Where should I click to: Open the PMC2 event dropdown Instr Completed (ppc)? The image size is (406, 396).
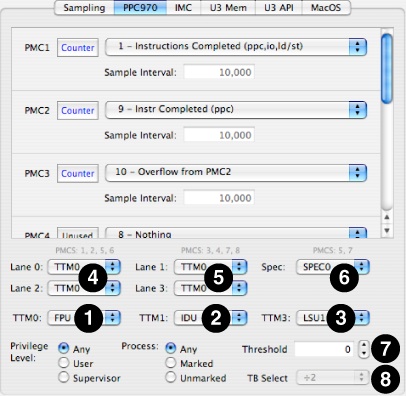coord(236,110)
